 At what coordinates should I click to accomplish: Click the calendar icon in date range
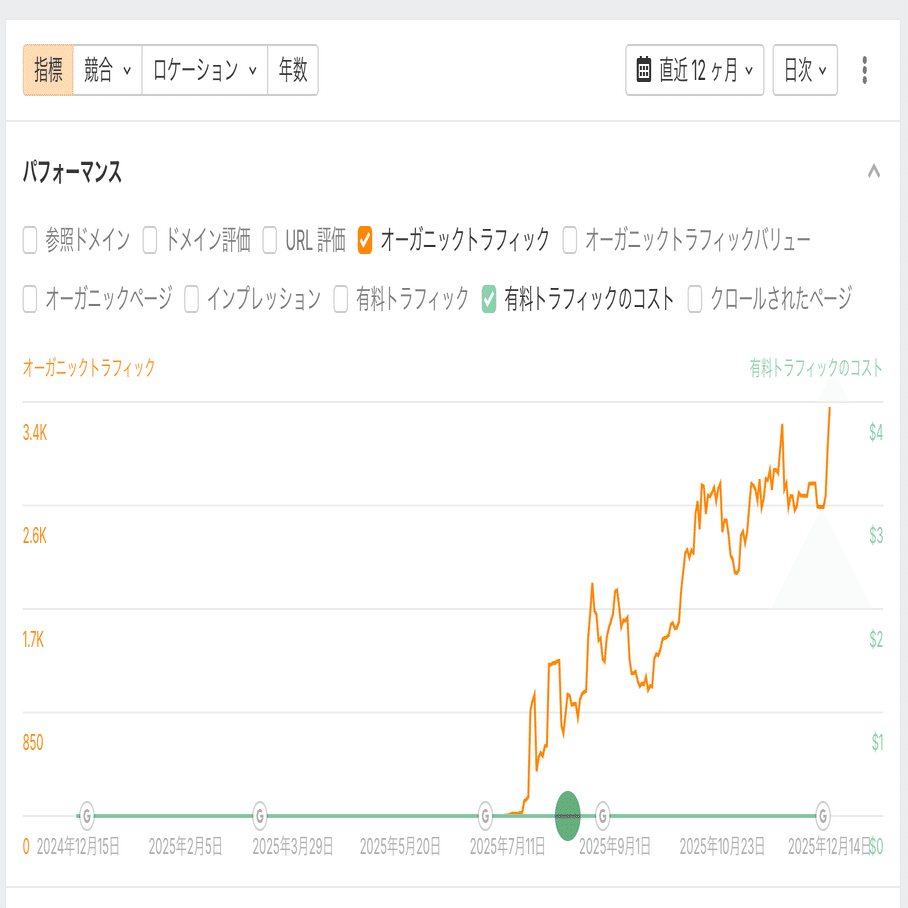tap(644, 70)
